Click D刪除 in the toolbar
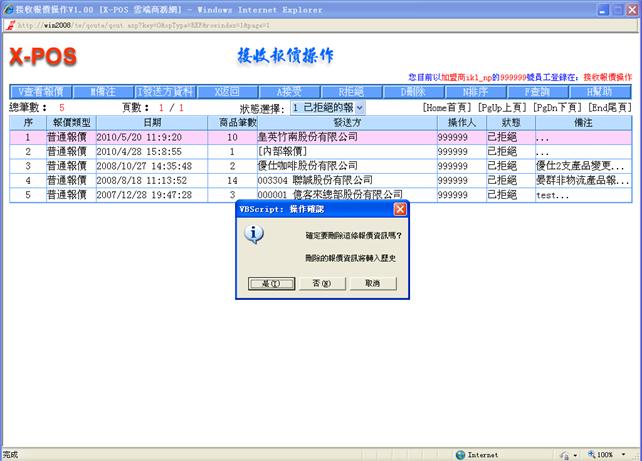642x461 pixels. pos(413,91)
